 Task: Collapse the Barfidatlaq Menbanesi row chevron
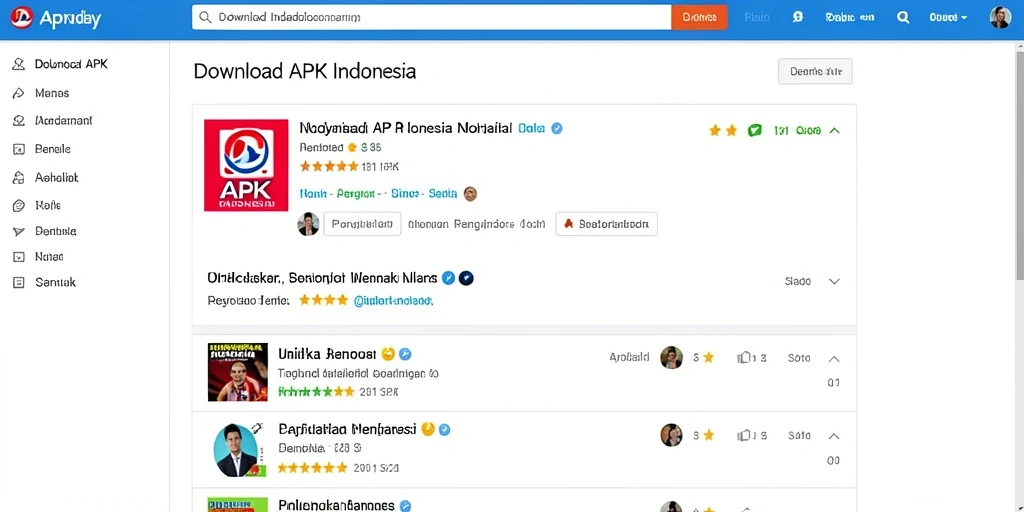point(834,436)
